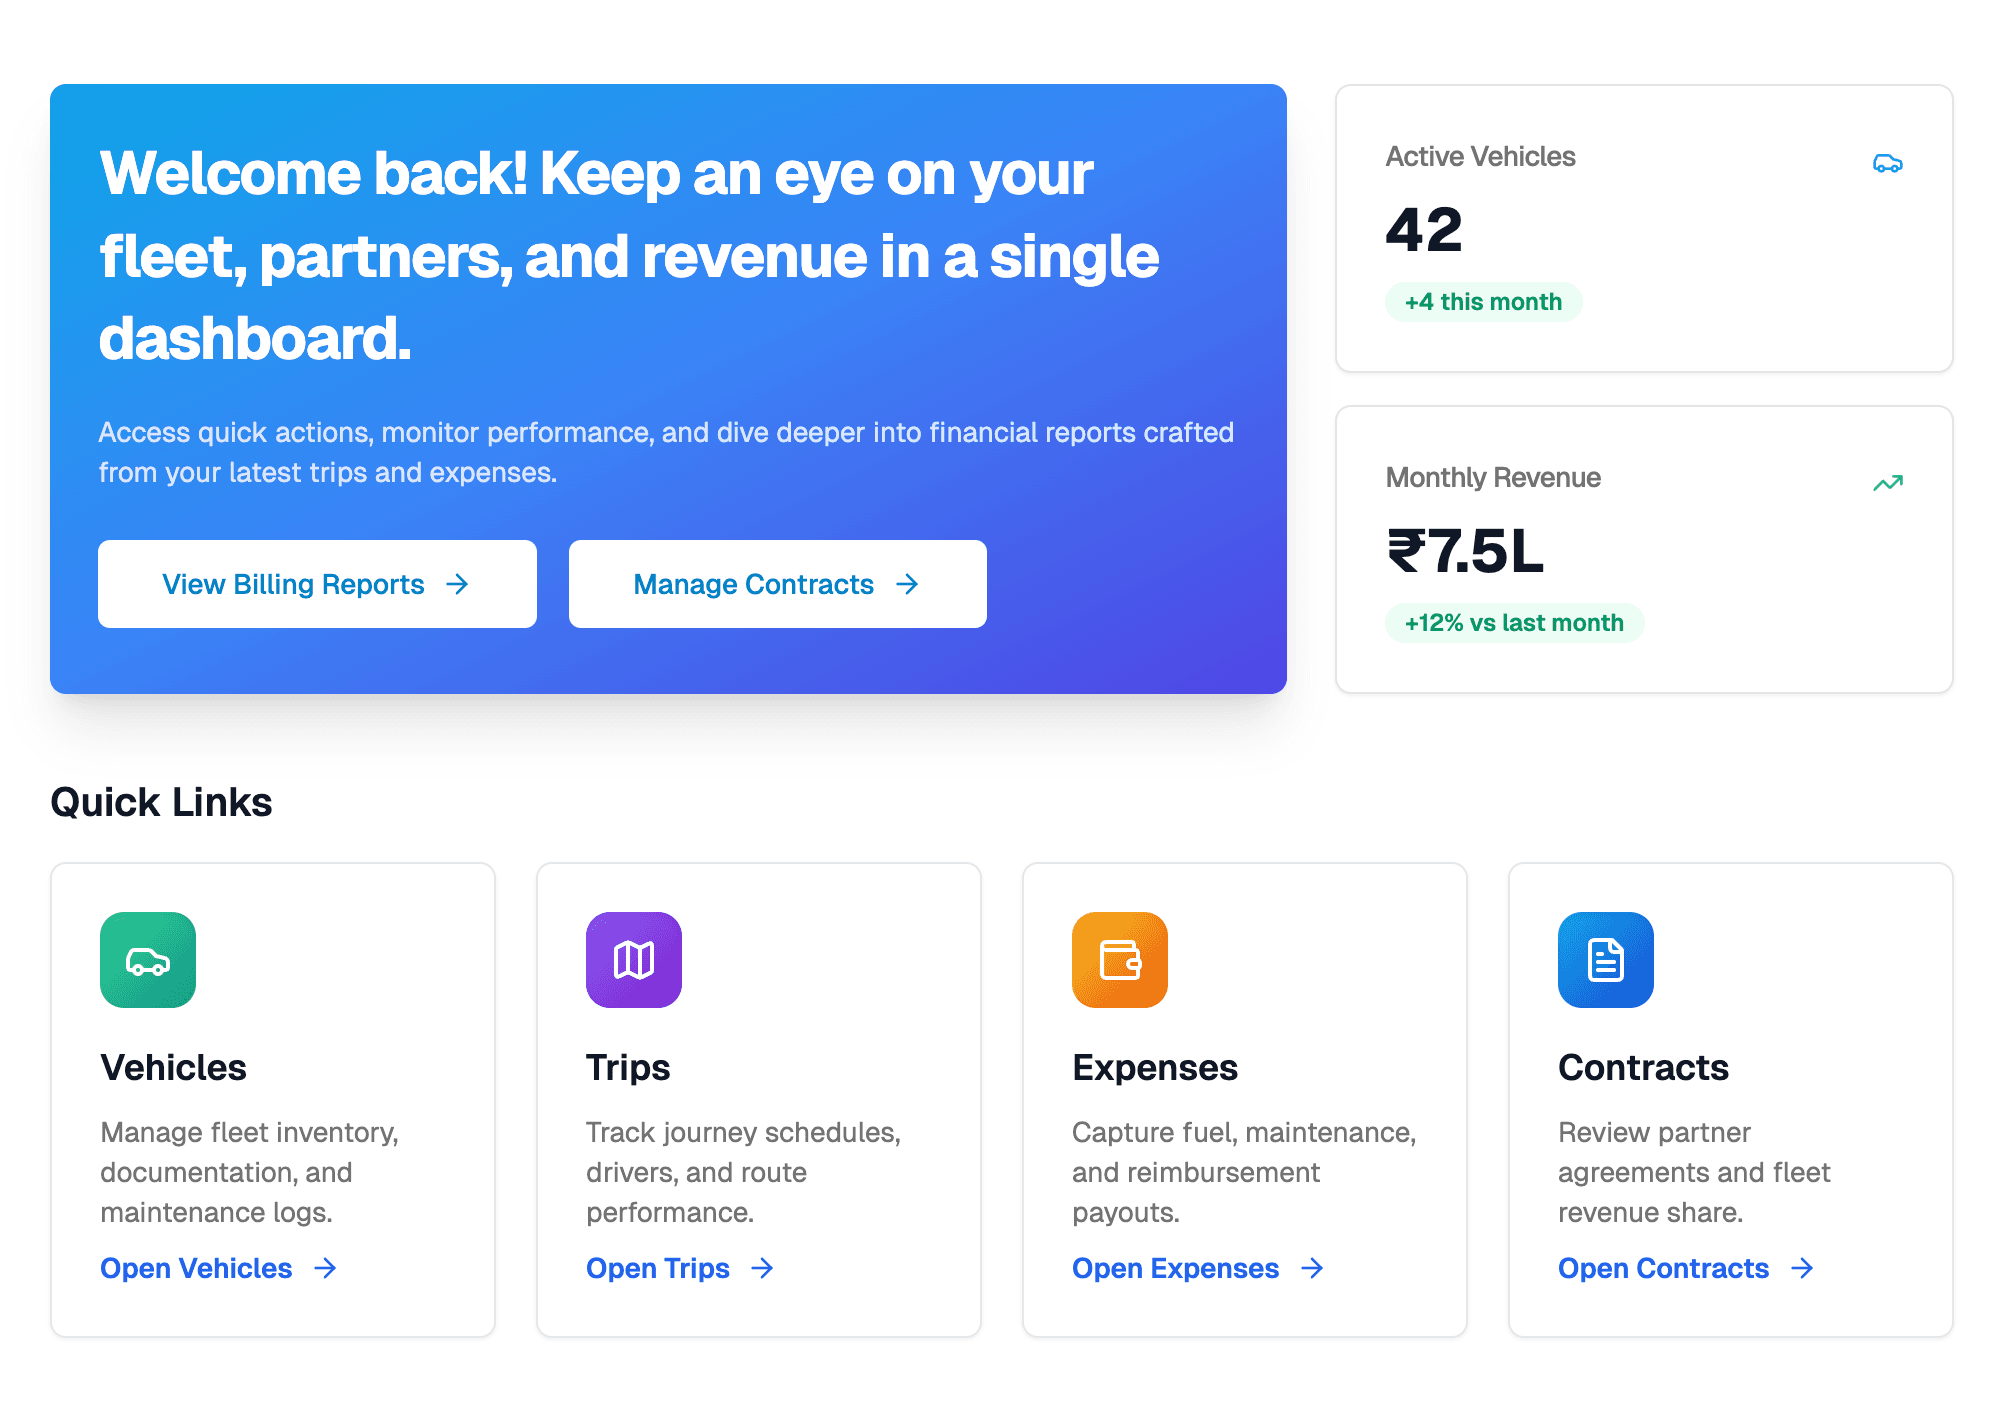Click the orange Expenses wallet icon
Viewport: 2008px width, 1412px height.
tap(1119, 960)
